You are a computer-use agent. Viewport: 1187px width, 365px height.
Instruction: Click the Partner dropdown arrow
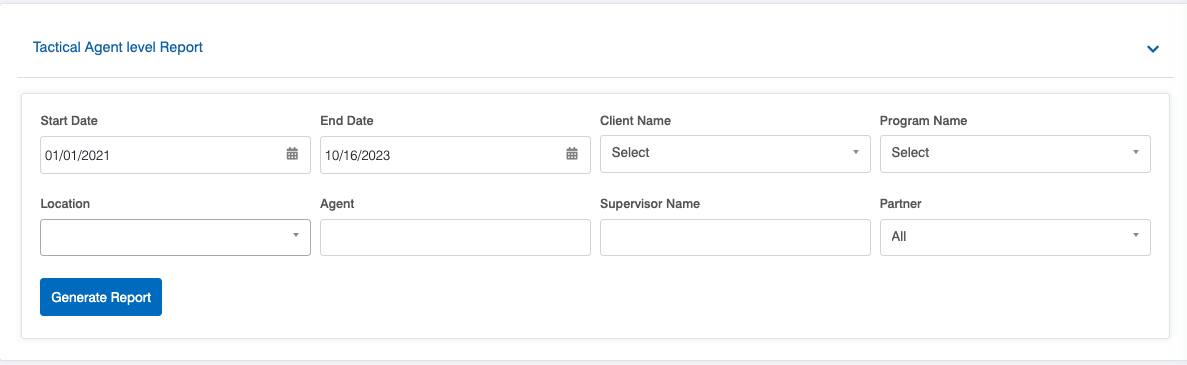click(x=1136, y=236)
